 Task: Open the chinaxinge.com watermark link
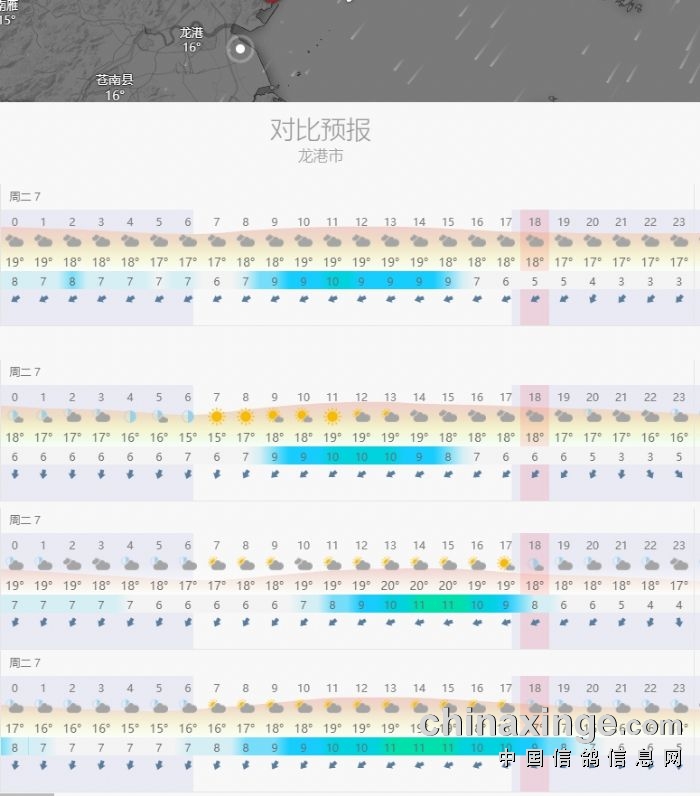552,725
